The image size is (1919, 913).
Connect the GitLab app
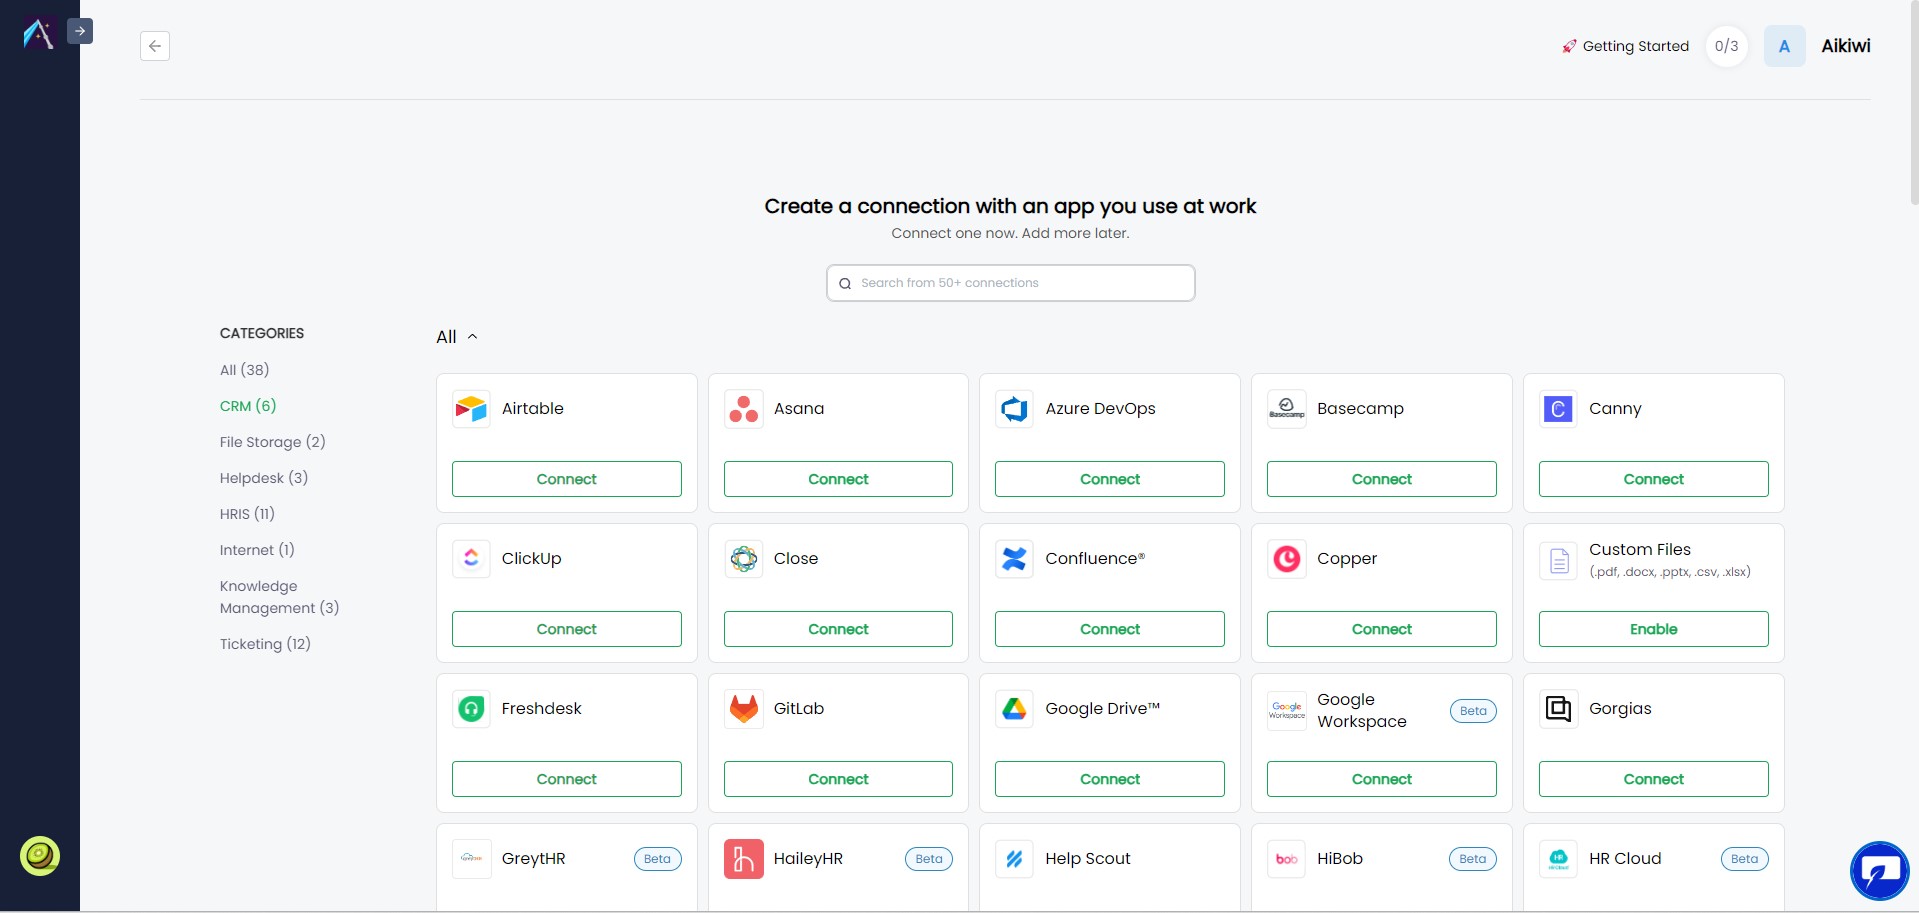(838, 779)
